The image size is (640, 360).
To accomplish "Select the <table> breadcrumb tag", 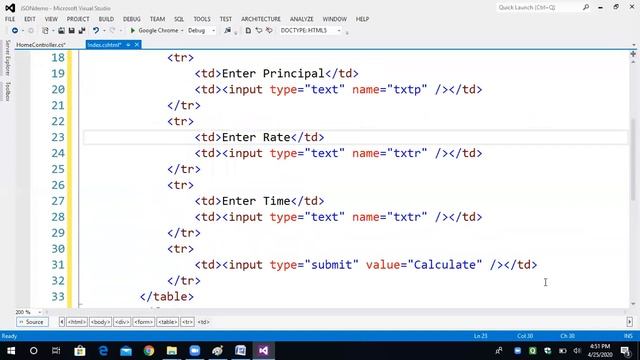I will 167,322.
